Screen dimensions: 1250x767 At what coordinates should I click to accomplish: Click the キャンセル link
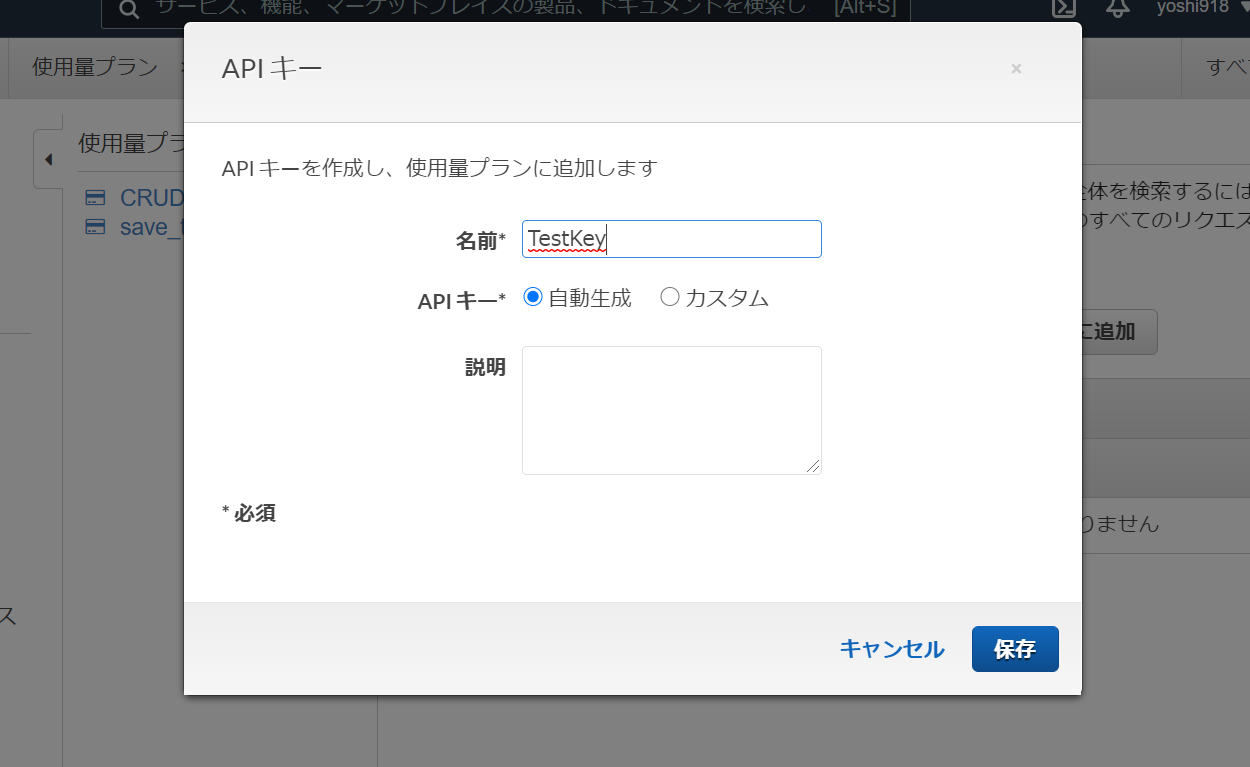tap(891, 648)
